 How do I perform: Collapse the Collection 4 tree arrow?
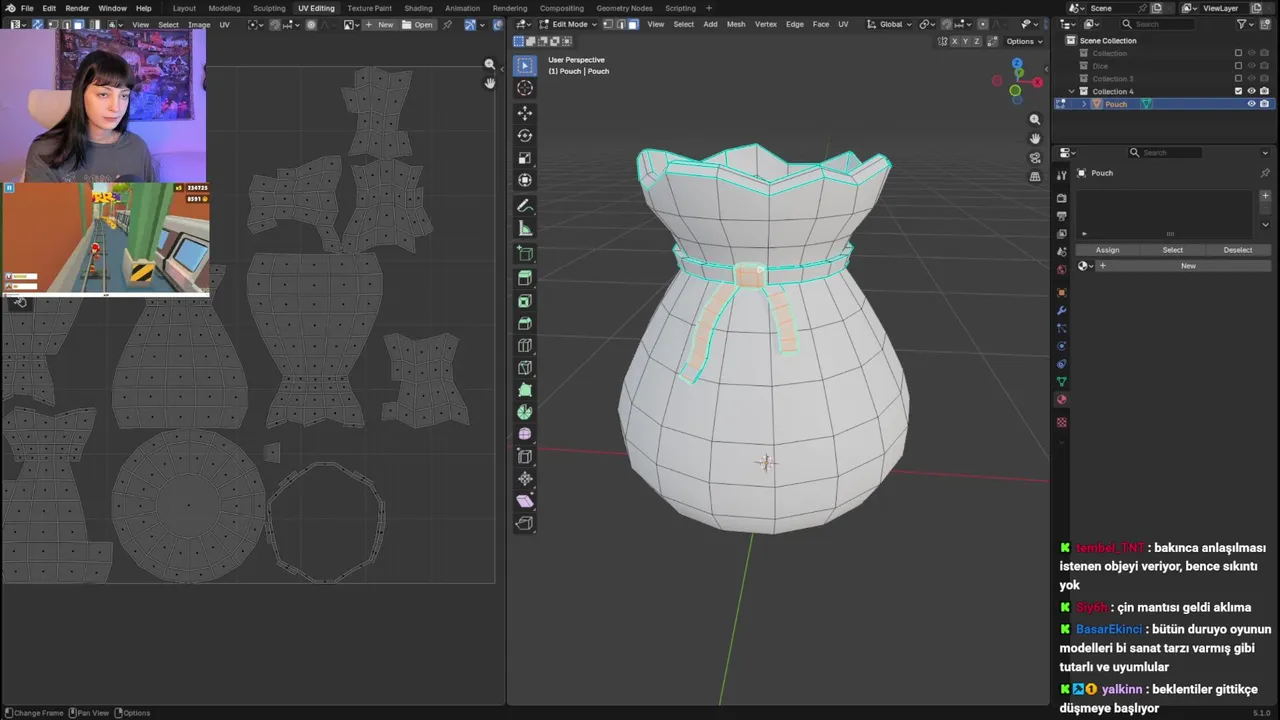pos(1072,91)
